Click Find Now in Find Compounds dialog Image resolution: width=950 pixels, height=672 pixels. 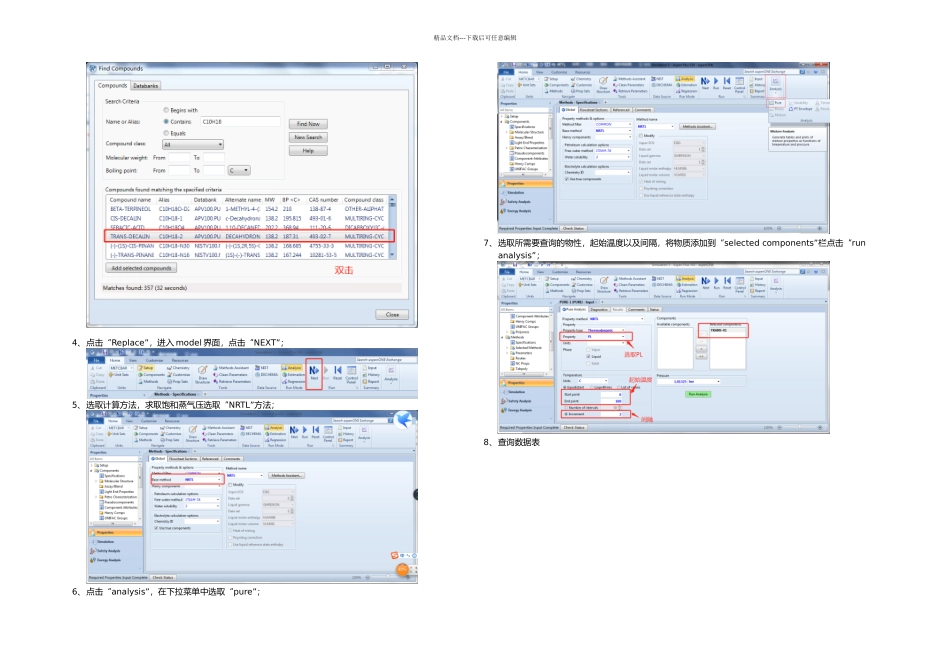click(308, 124)
